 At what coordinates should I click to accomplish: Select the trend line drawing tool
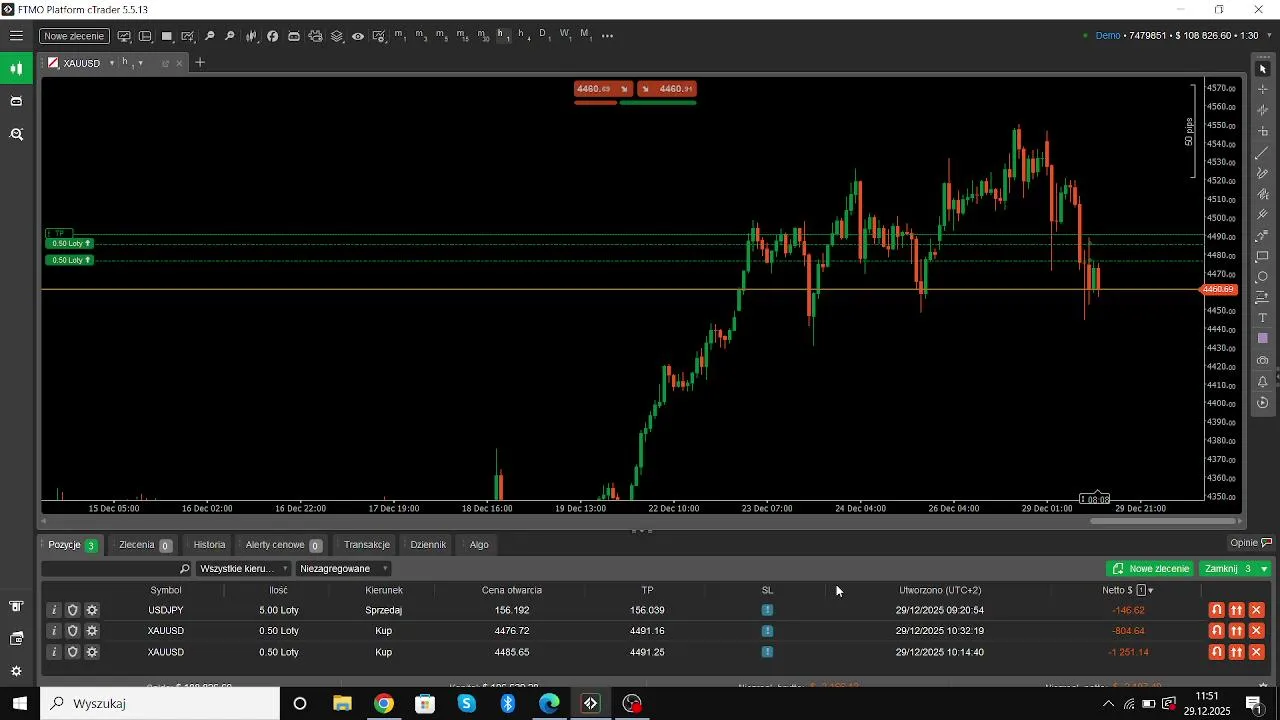1262,152
